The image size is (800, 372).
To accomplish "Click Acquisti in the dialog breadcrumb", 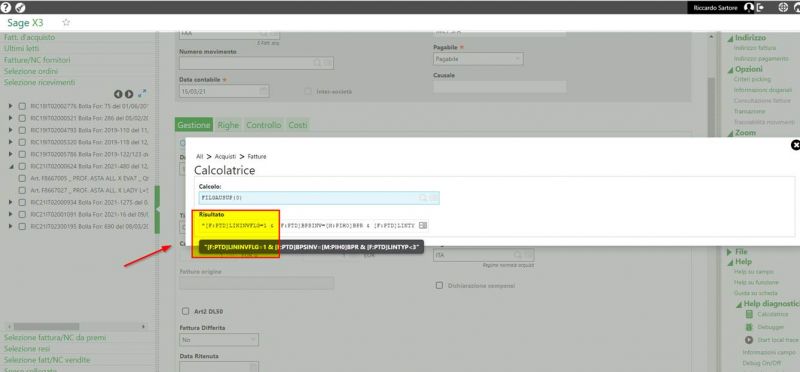I will pyautogui.click(x=225, y=157).
